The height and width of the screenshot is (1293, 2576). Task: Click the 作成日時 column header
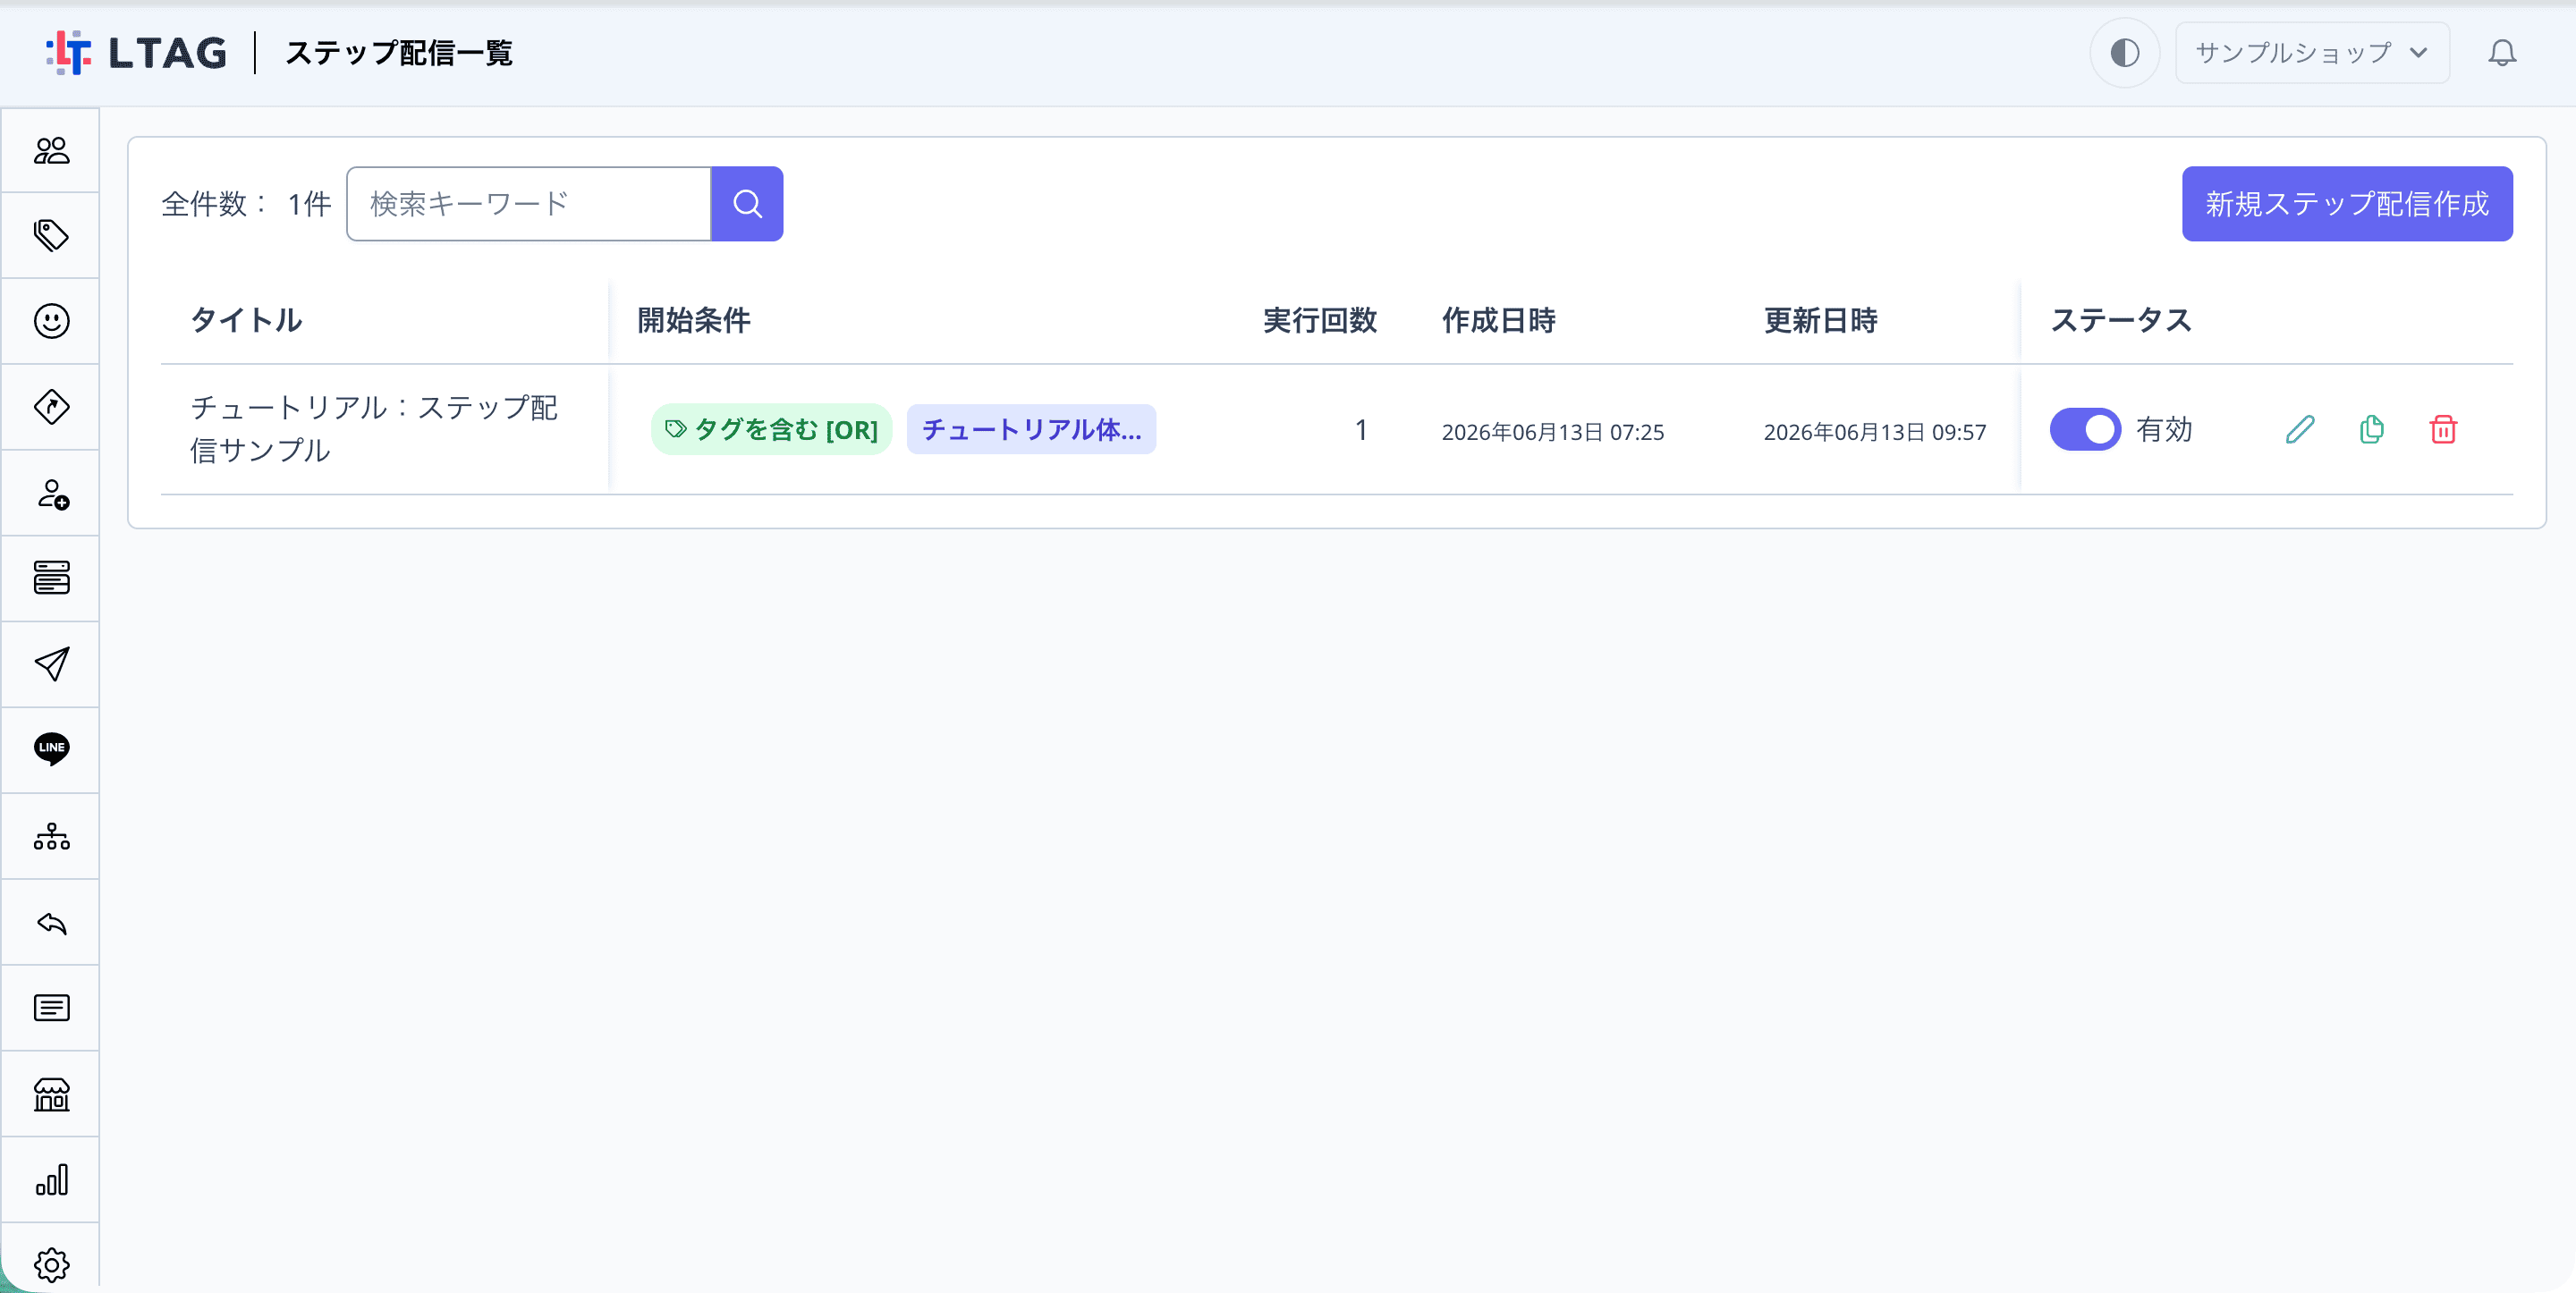tap(1499, 321)
